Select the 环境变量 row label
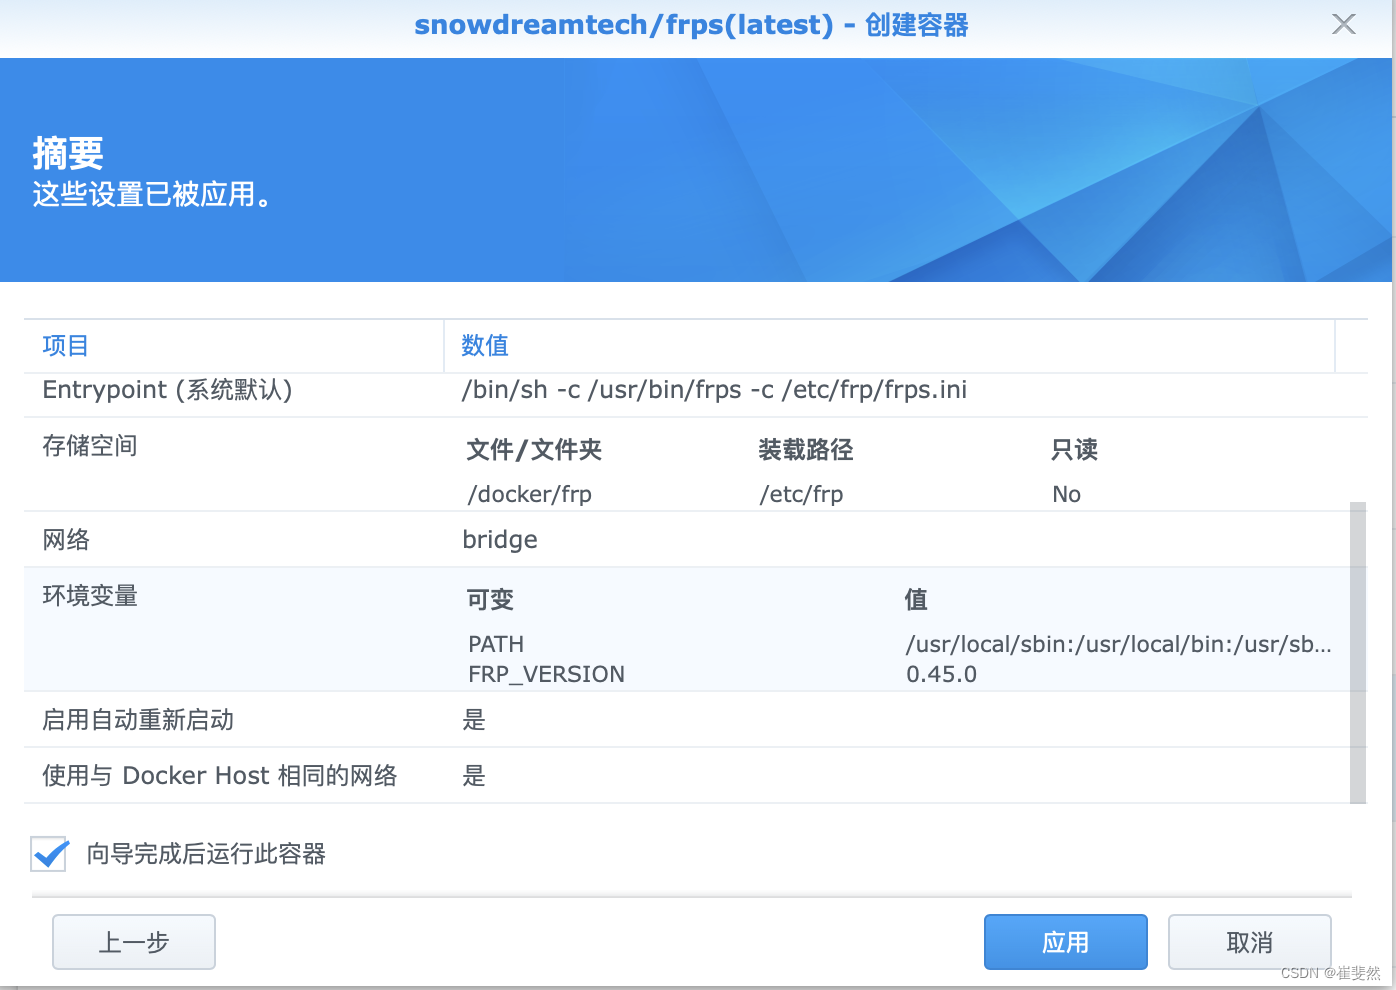The height and width of the screenshot is (990, 1396). (90, 596)
